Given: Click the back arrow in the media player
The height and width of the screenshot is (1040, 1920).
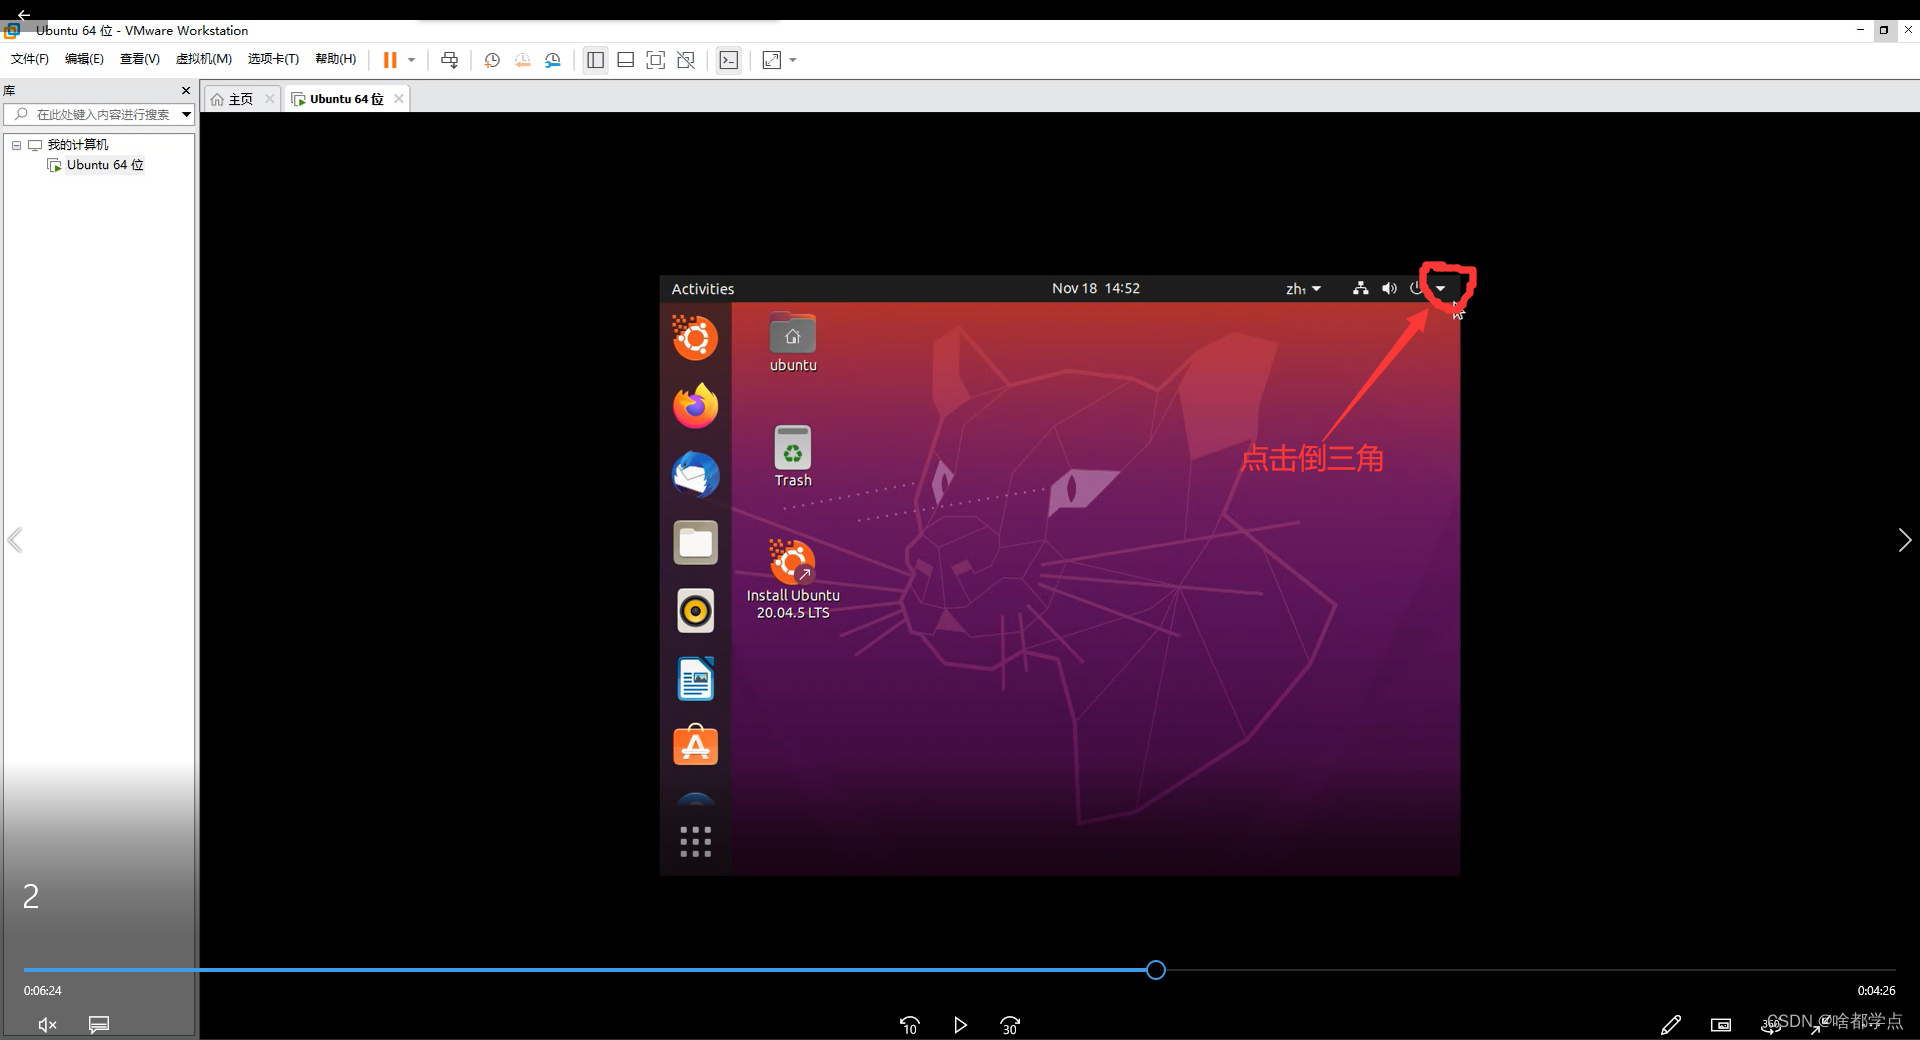Looking at the screenshot, I should pos(24,14).
